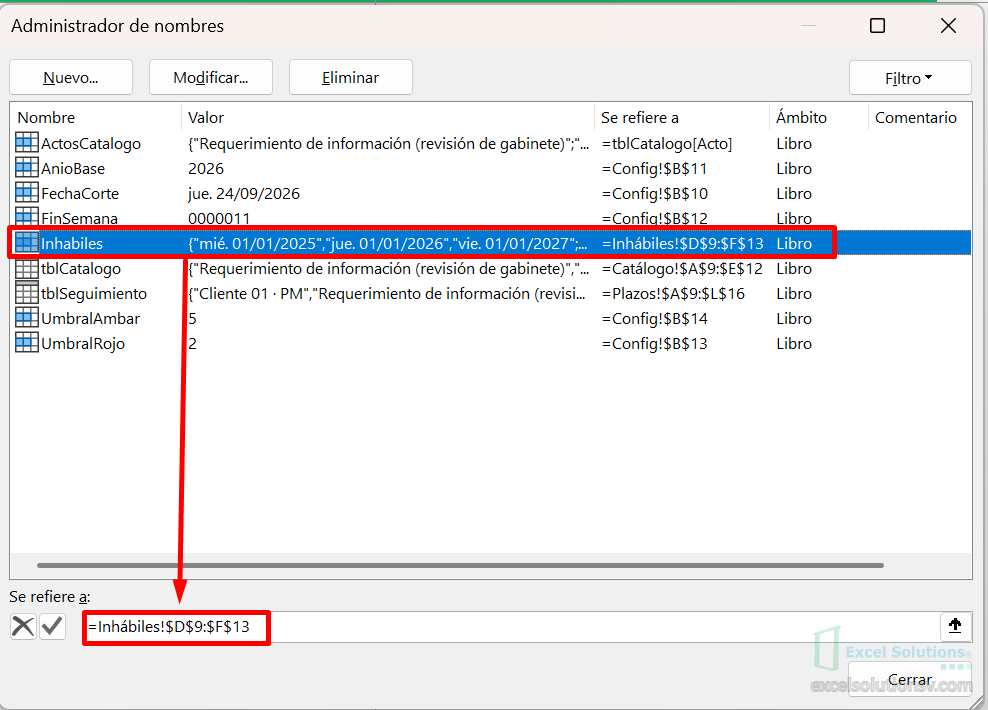988x710 pixels.
Task: Click the tblSeguimiento table icon
Action: point(26,293)
